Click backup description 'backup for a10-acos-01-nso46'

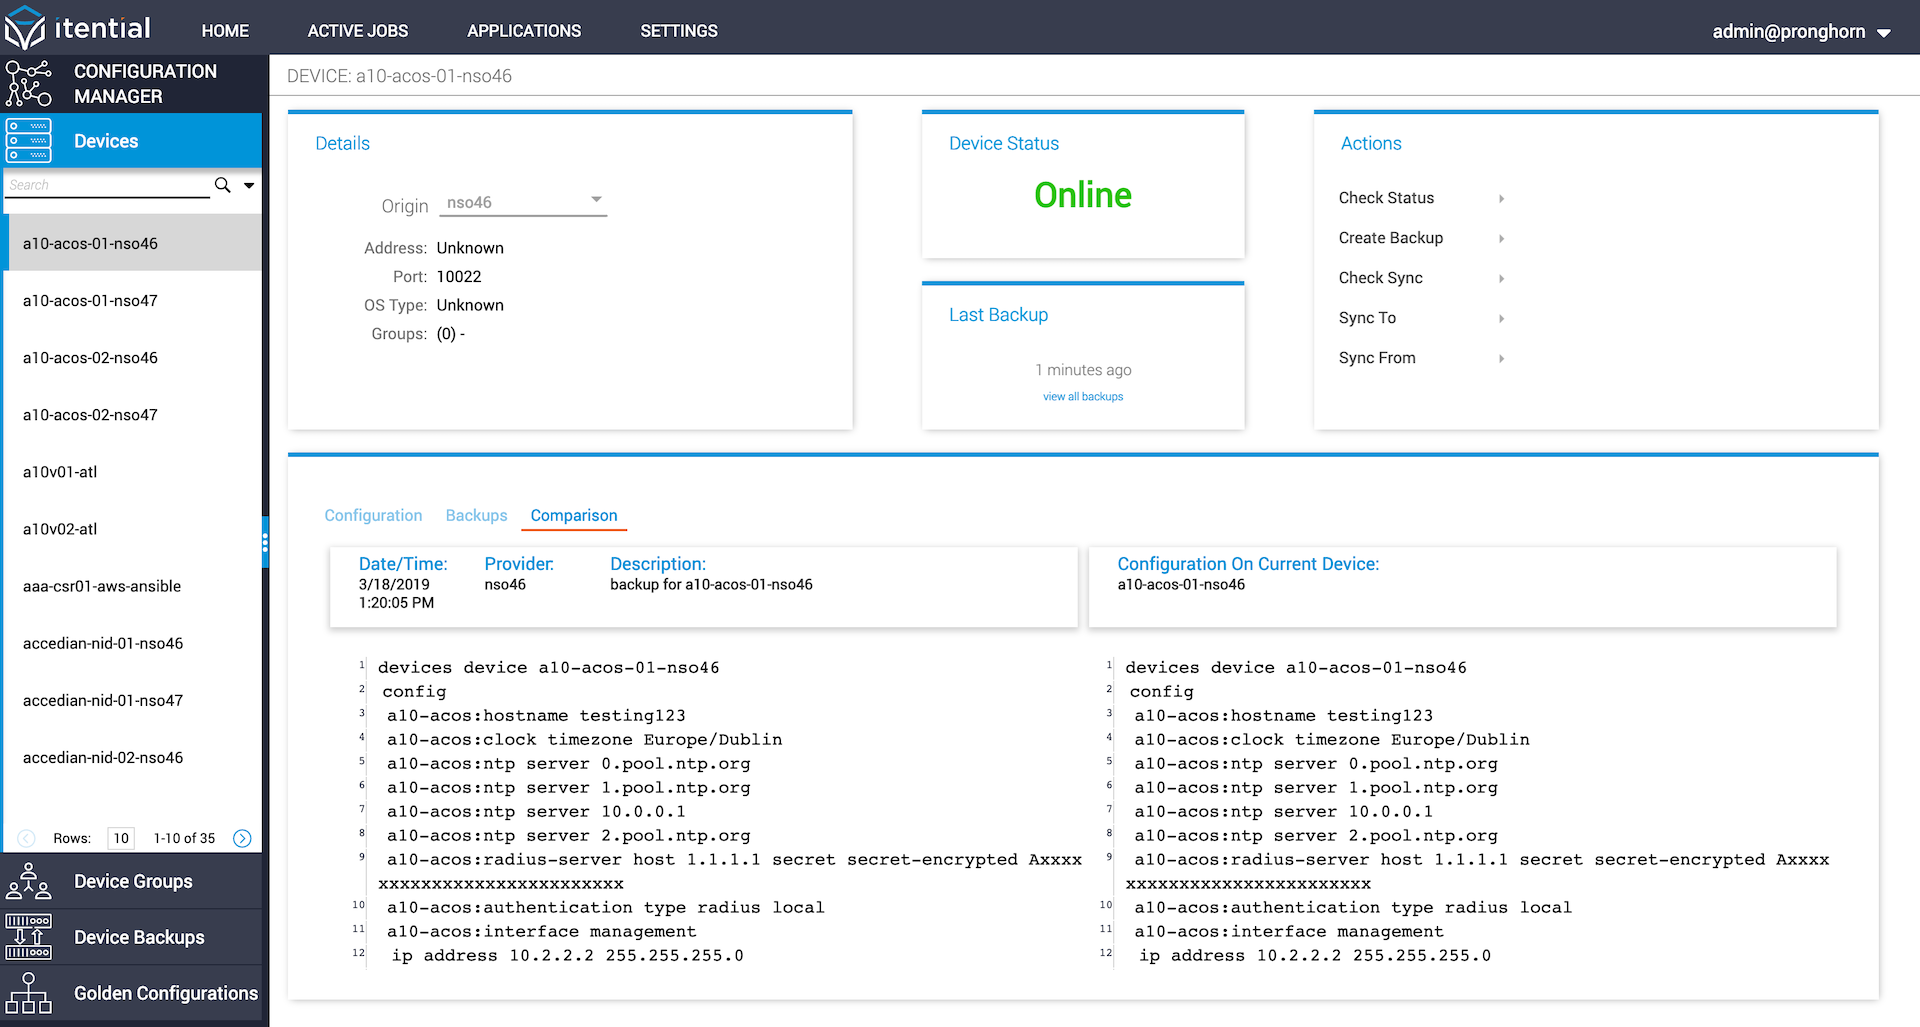711,584
